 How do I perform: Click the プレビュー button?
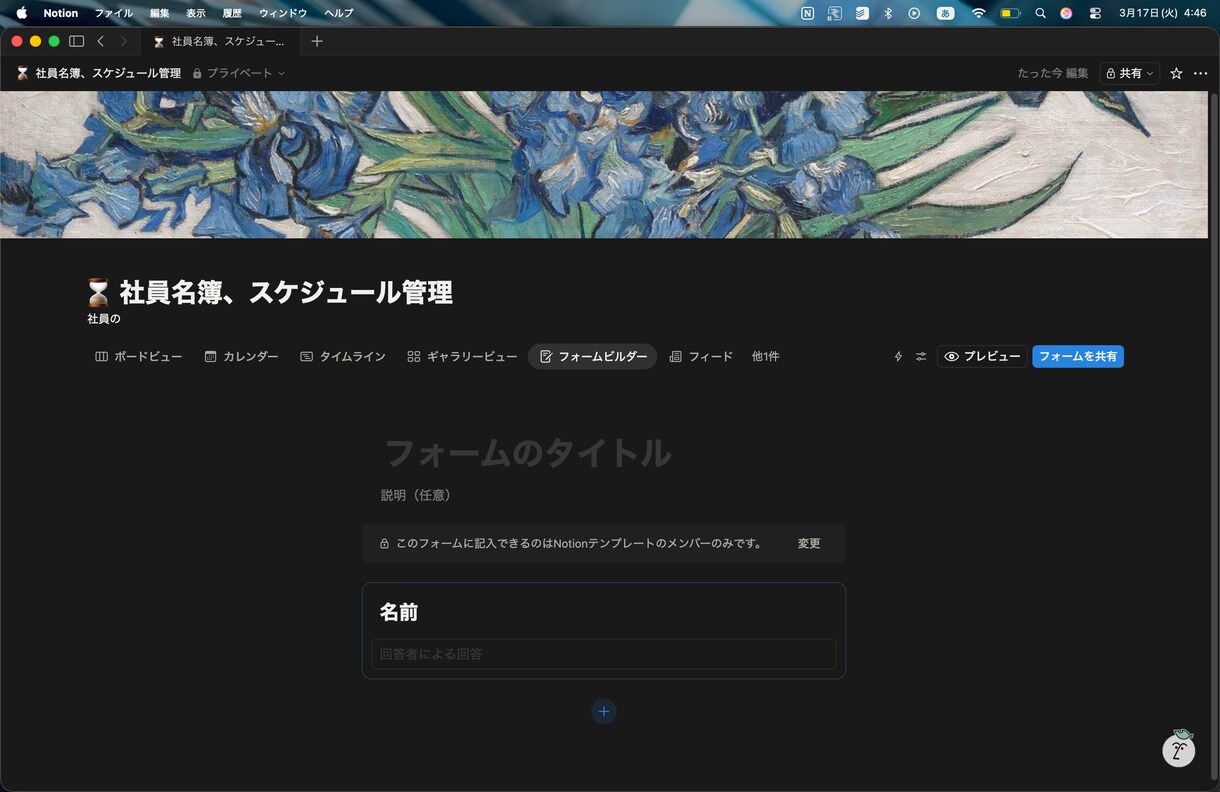pos(982,356)
